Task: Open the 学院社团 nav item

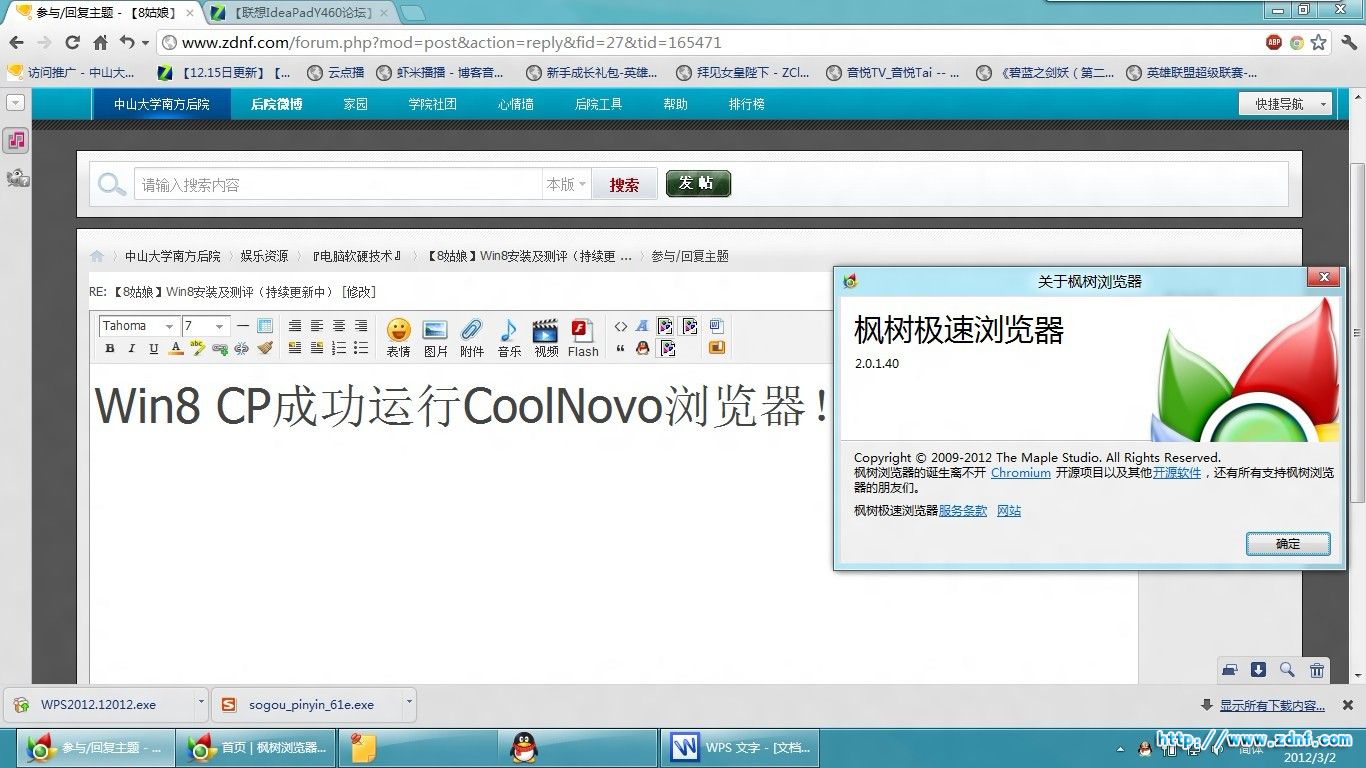Action: coord(433,104)
